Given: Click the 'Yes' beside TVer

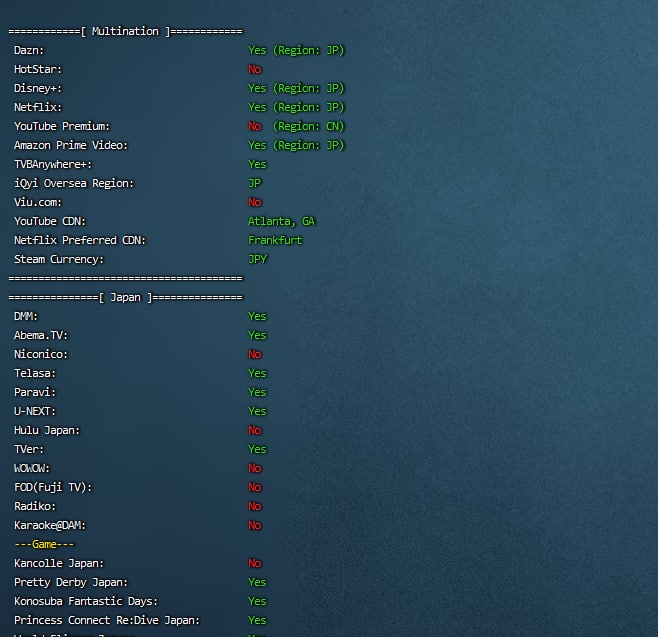Looking at the screenshot, I should (257, 449).
